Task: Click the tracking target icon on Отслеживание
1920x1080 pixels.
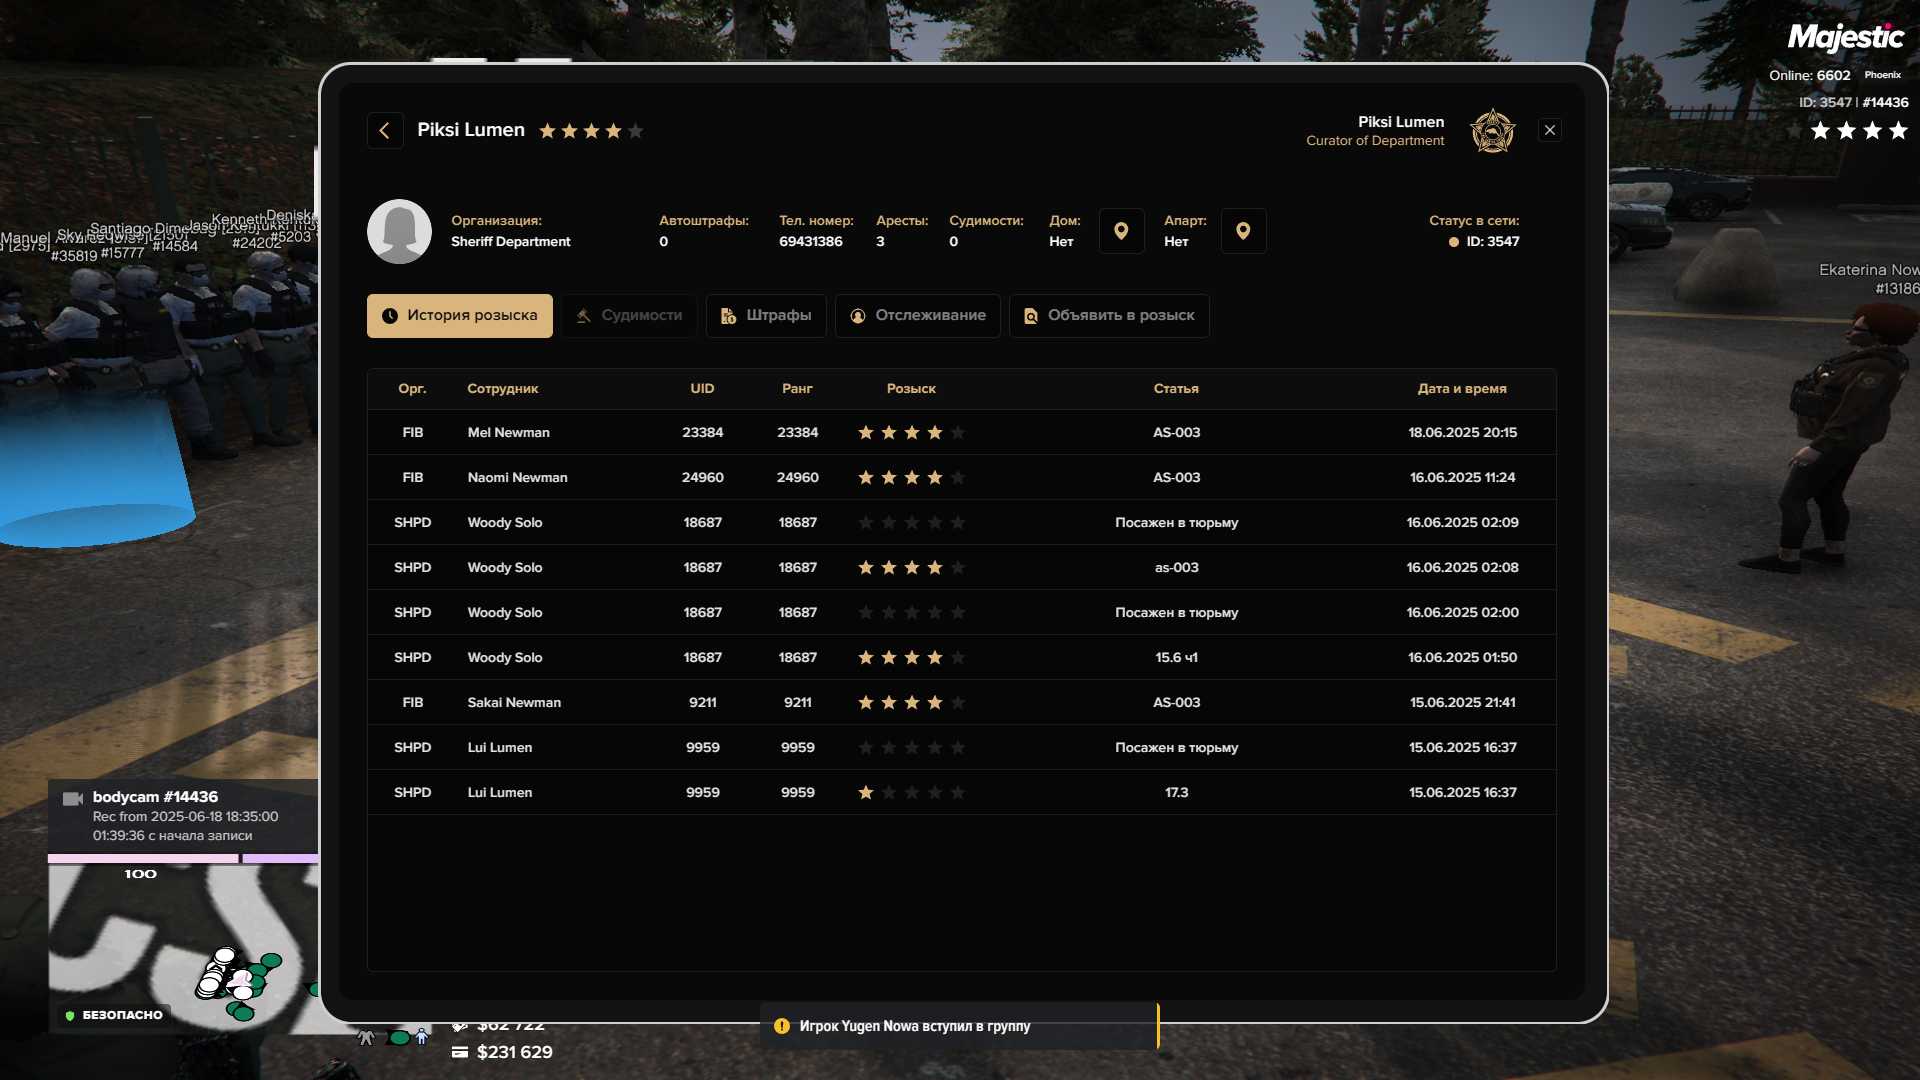Action: 858,316
